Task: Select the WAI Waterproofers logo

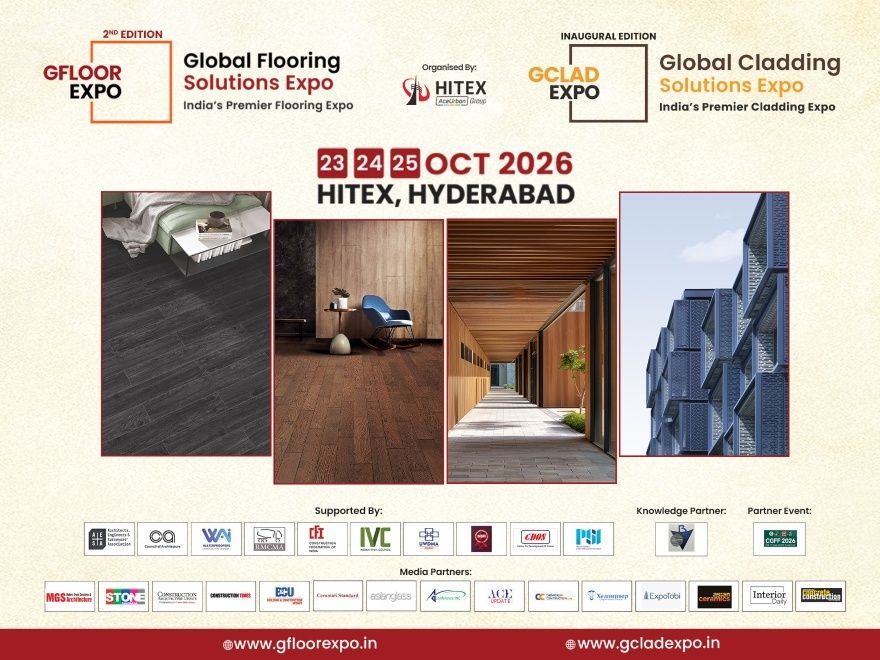Action: click(x=216, y=539)
